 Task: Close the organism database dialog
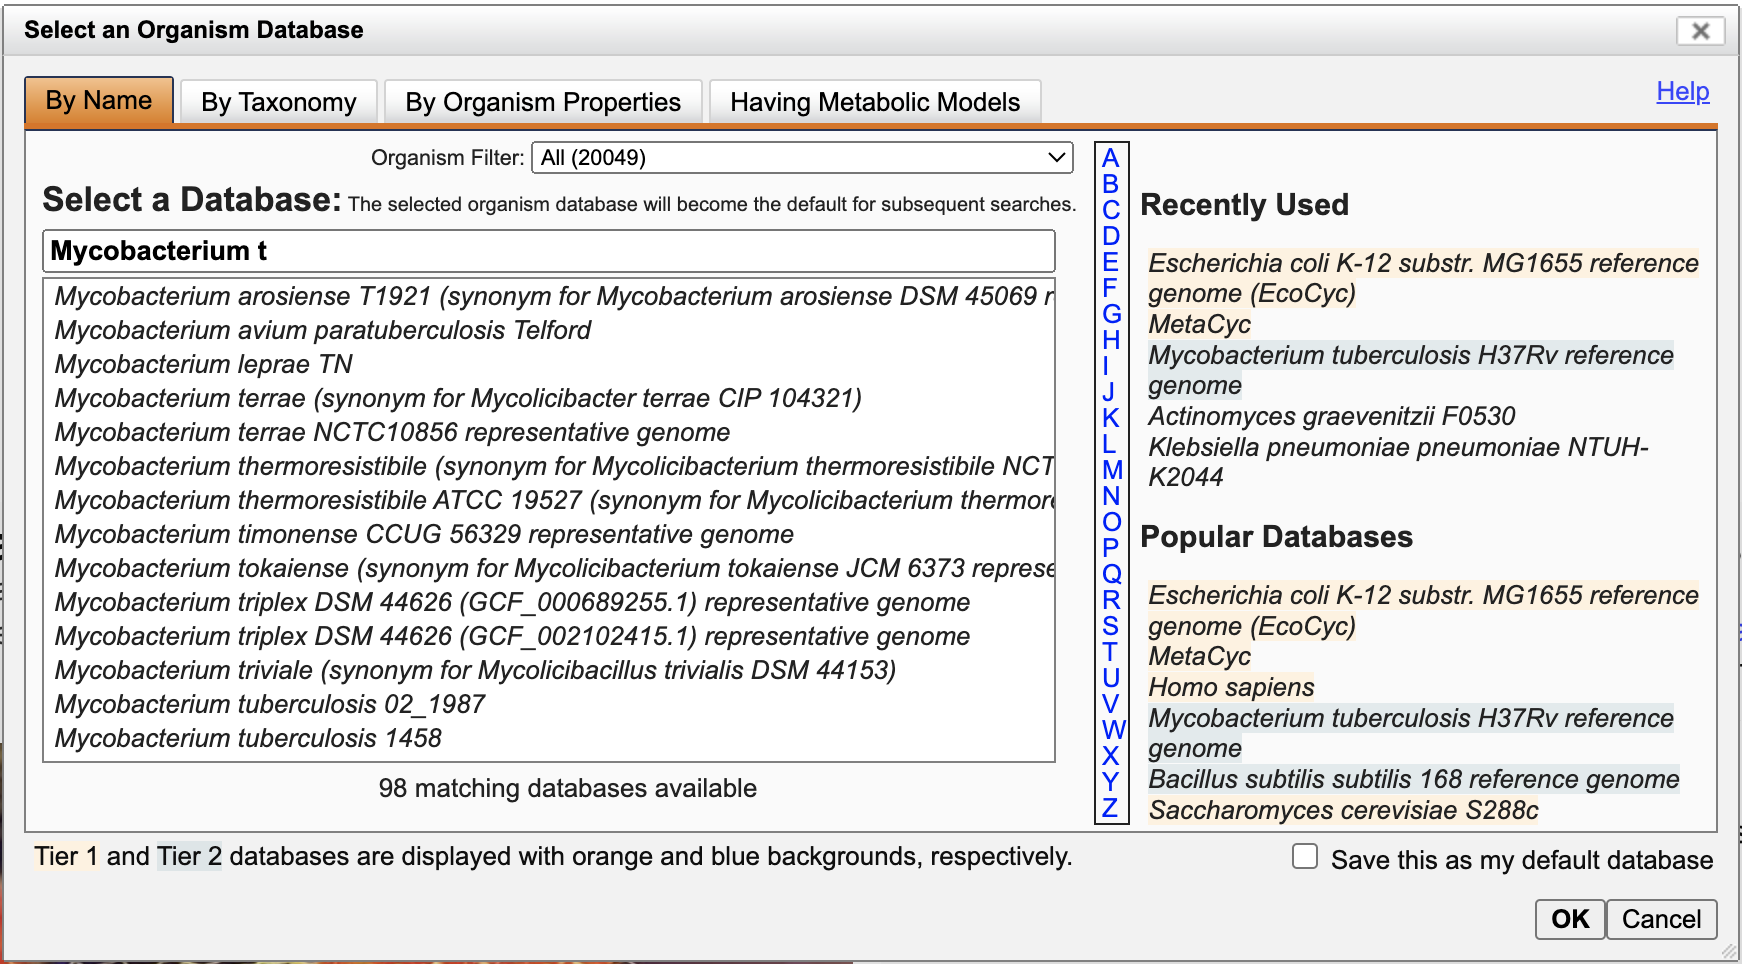(x=1699, y=31)
